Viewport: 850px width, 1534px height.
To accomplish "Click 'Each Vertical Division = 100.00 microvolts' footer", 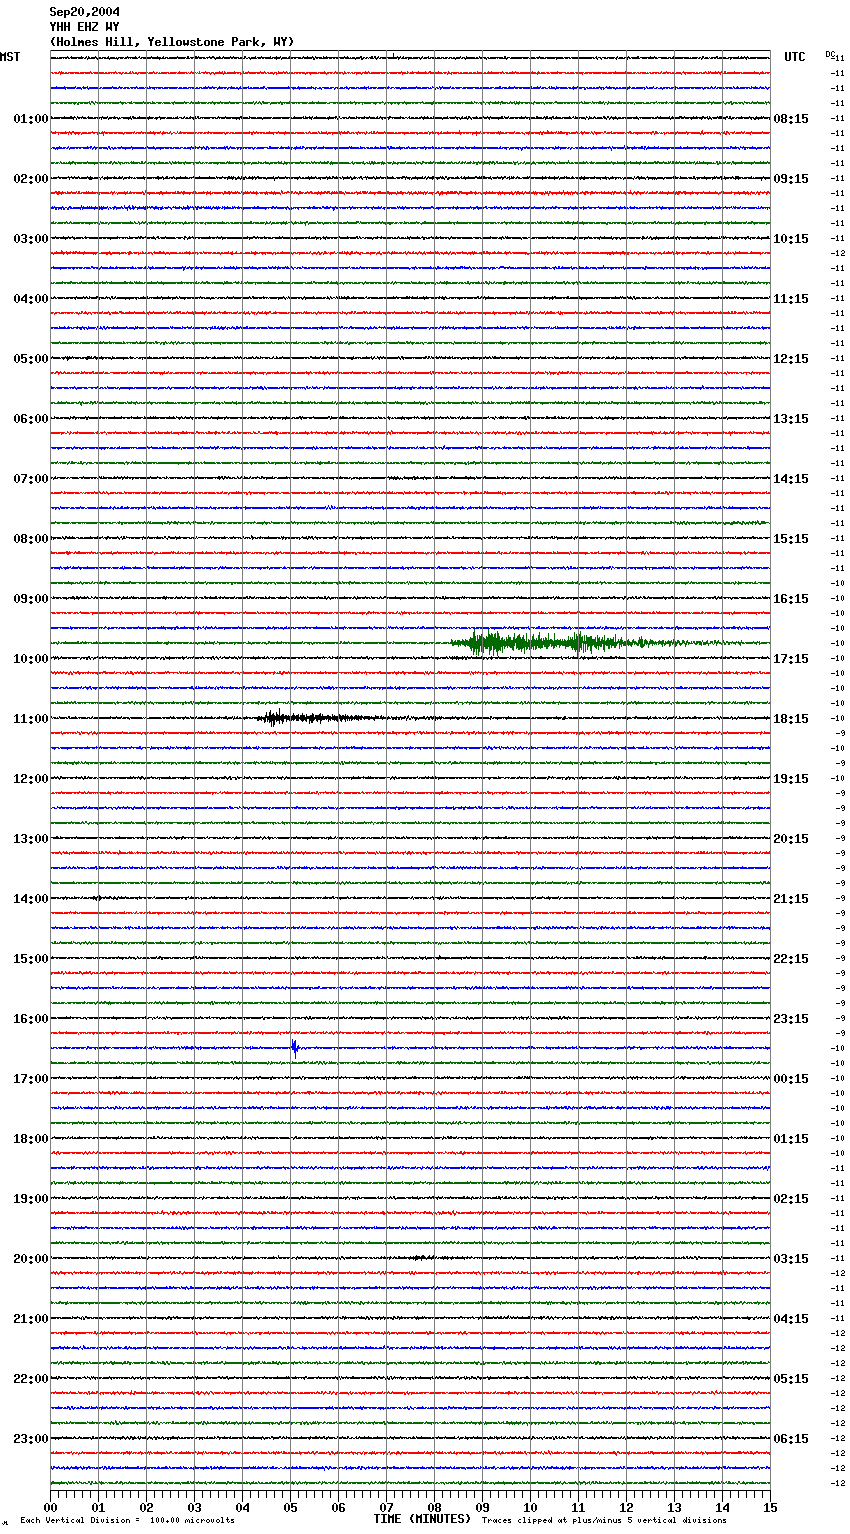I will pyautogui.click(x=128, y=1520).
